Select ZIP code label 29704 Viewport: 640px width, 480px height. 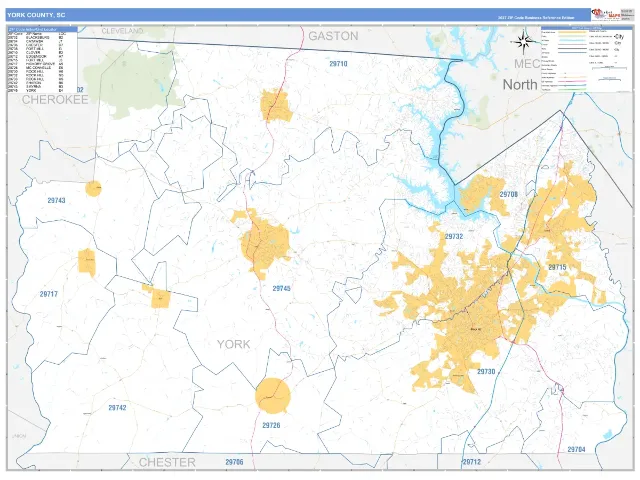click(x=576, y=449)
